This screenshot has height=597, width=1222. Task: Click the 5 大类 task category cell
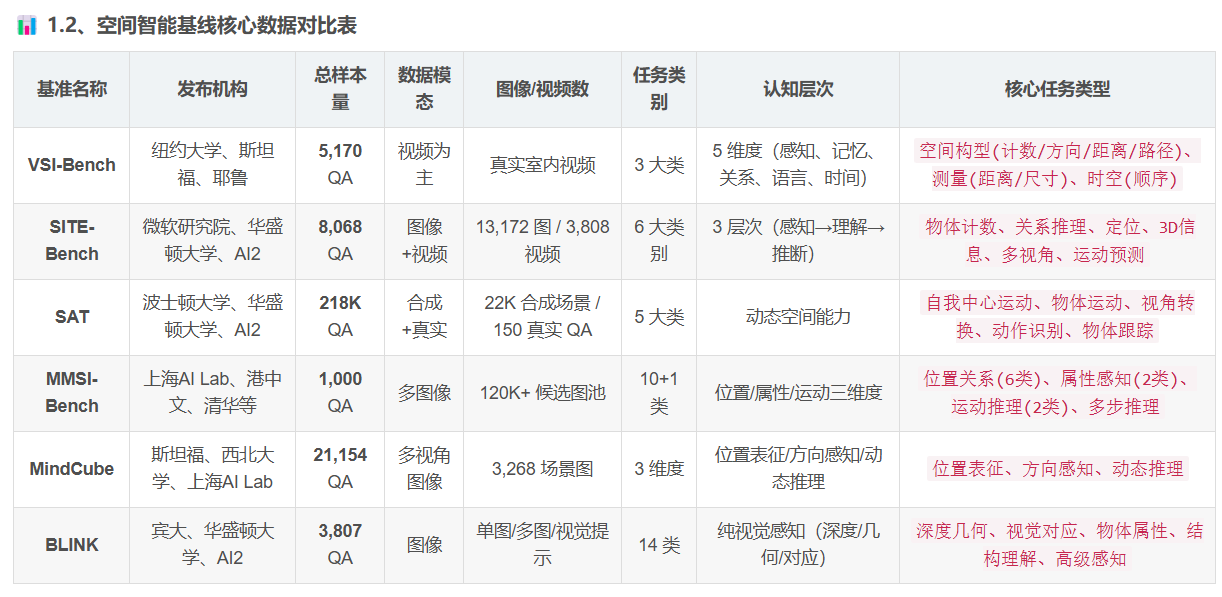[x=659, y=317]
